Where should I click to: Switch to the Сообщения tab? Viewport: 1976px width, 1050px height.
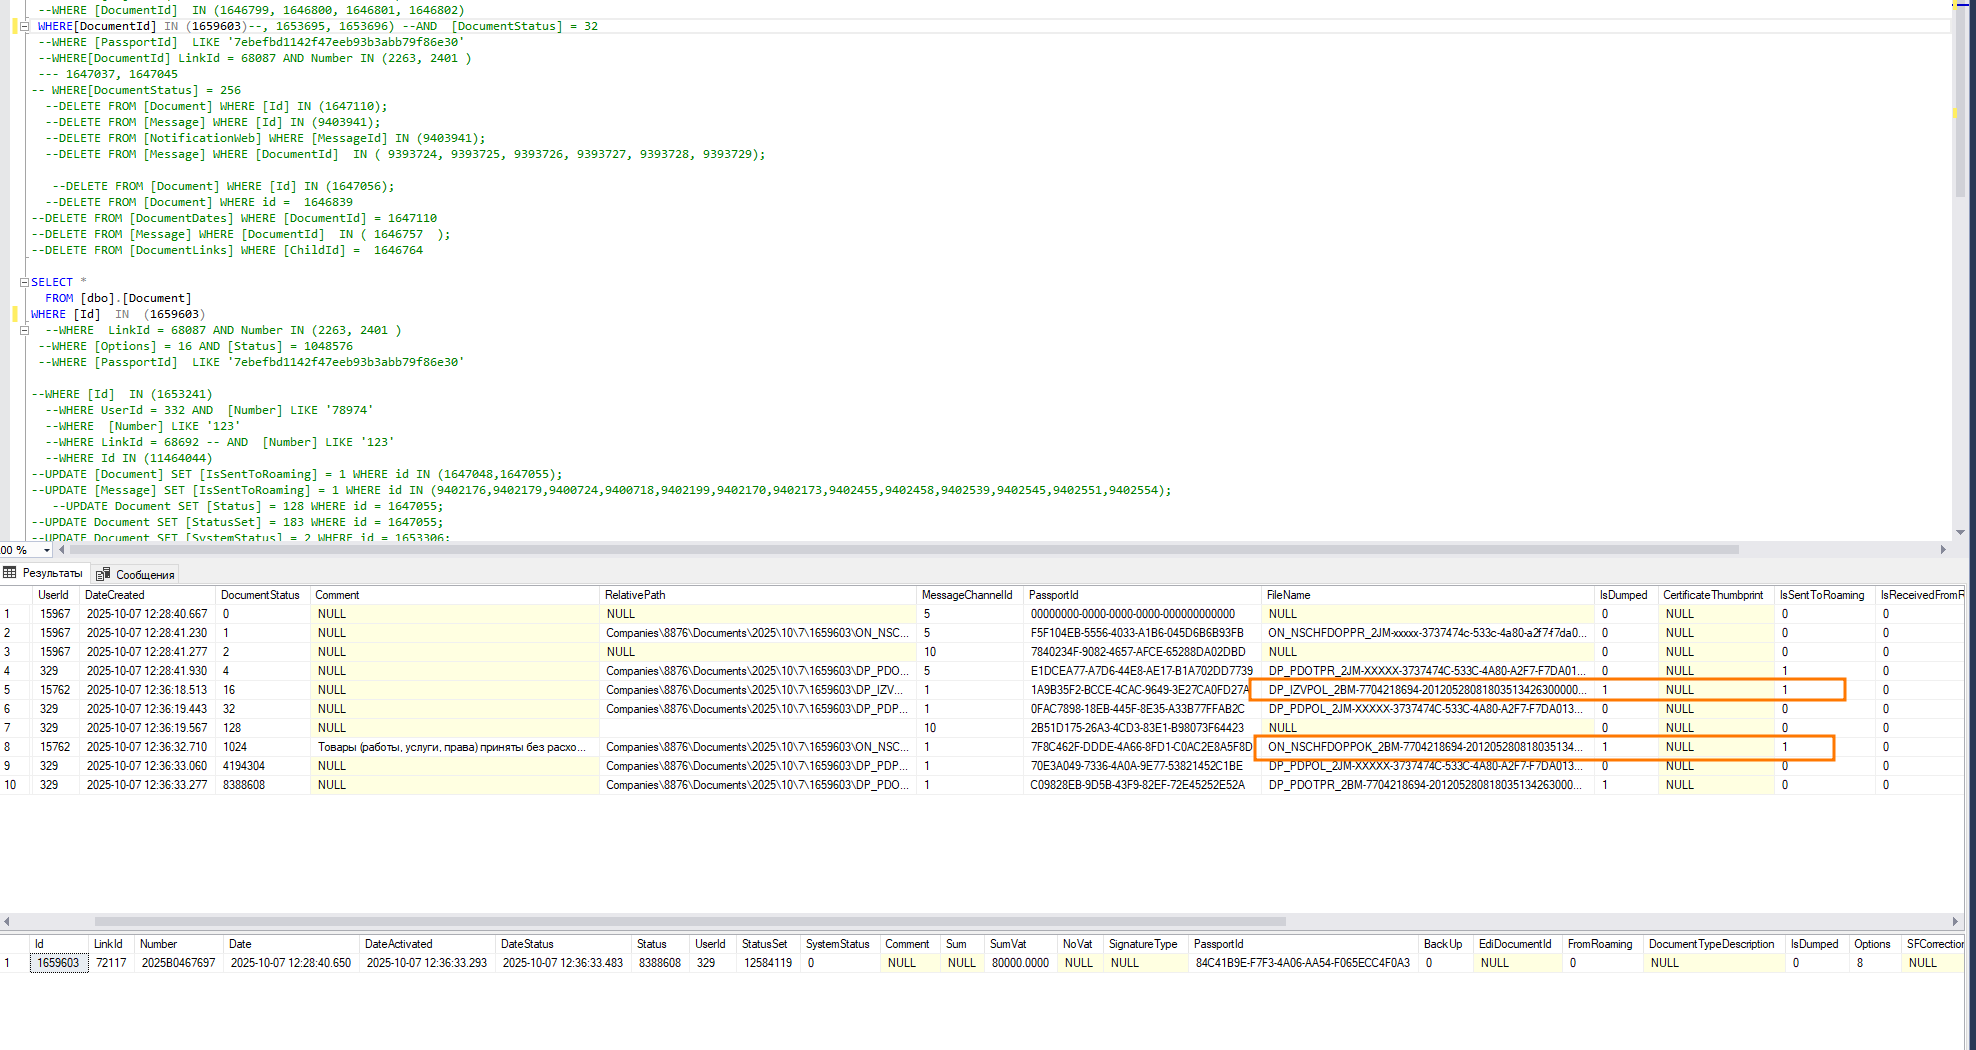pos(136,574)
